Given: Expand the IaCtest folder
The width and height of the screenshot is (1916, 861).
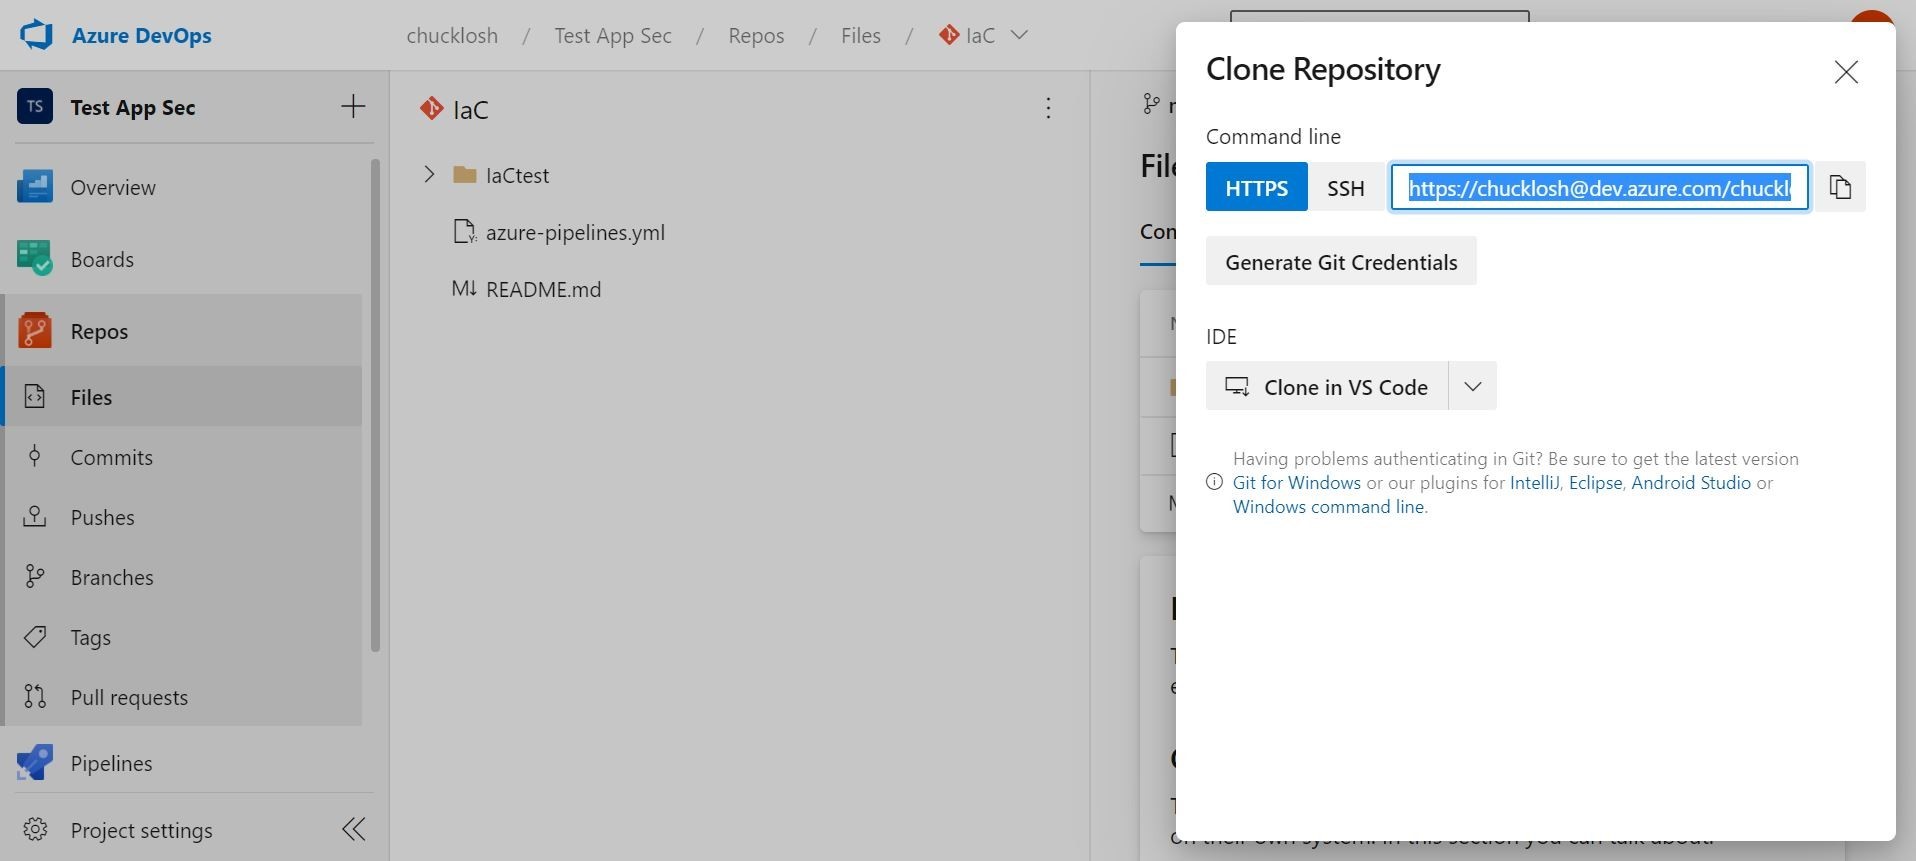Looking at the screenshot, I should click(x=429, y=175).
